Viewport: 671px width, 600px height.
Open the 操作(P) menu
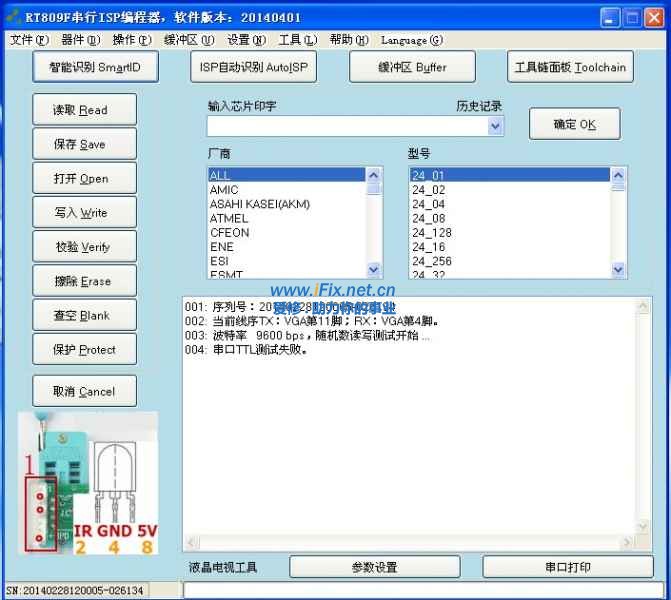click(x=132, y=40)
